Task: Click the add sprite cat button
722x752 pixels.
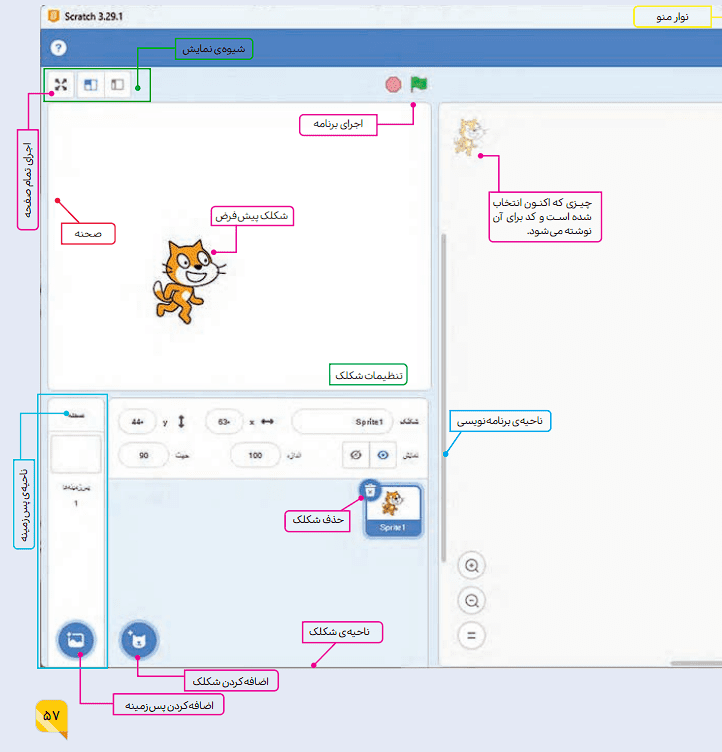Action: [x=137, y=639]
